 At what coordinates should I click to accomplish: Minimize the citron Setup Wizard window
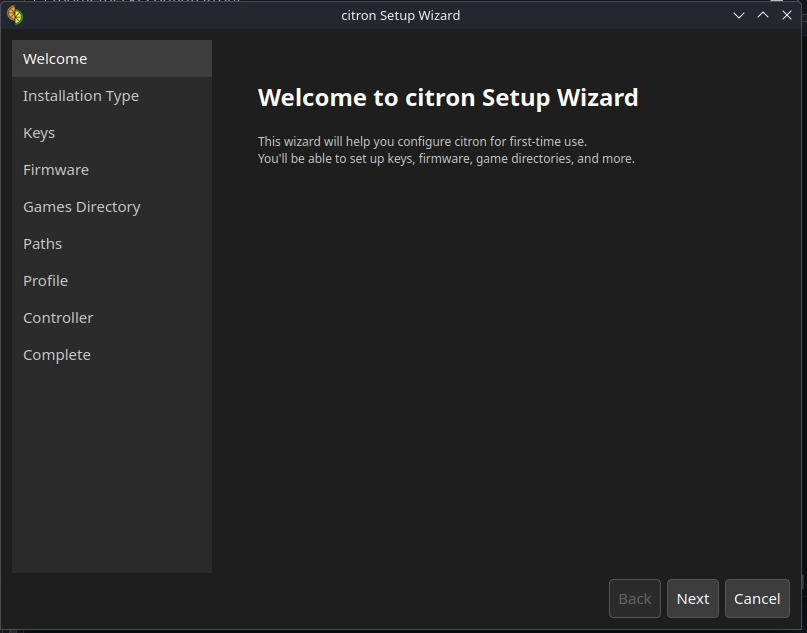[739, 15]
